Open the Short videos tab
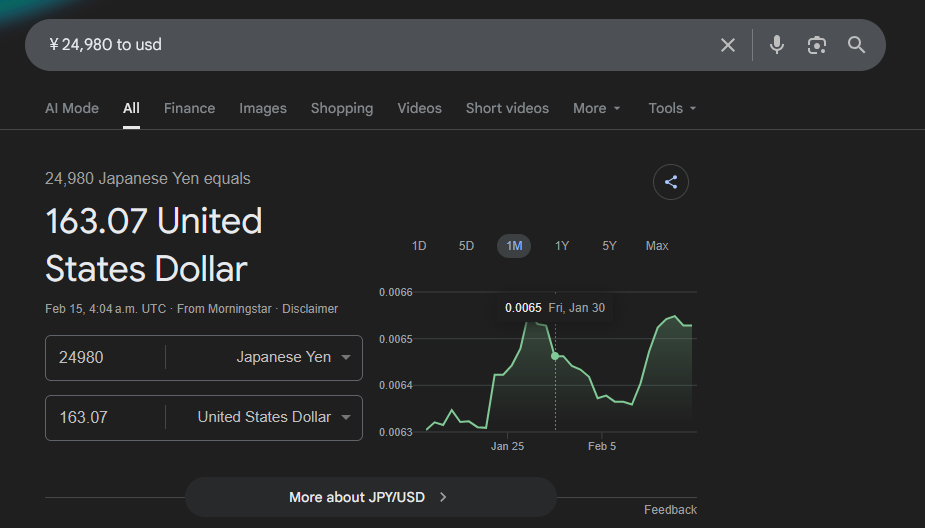Image resolution: width=925 pixels, height=528 pixels. (507, 109)
